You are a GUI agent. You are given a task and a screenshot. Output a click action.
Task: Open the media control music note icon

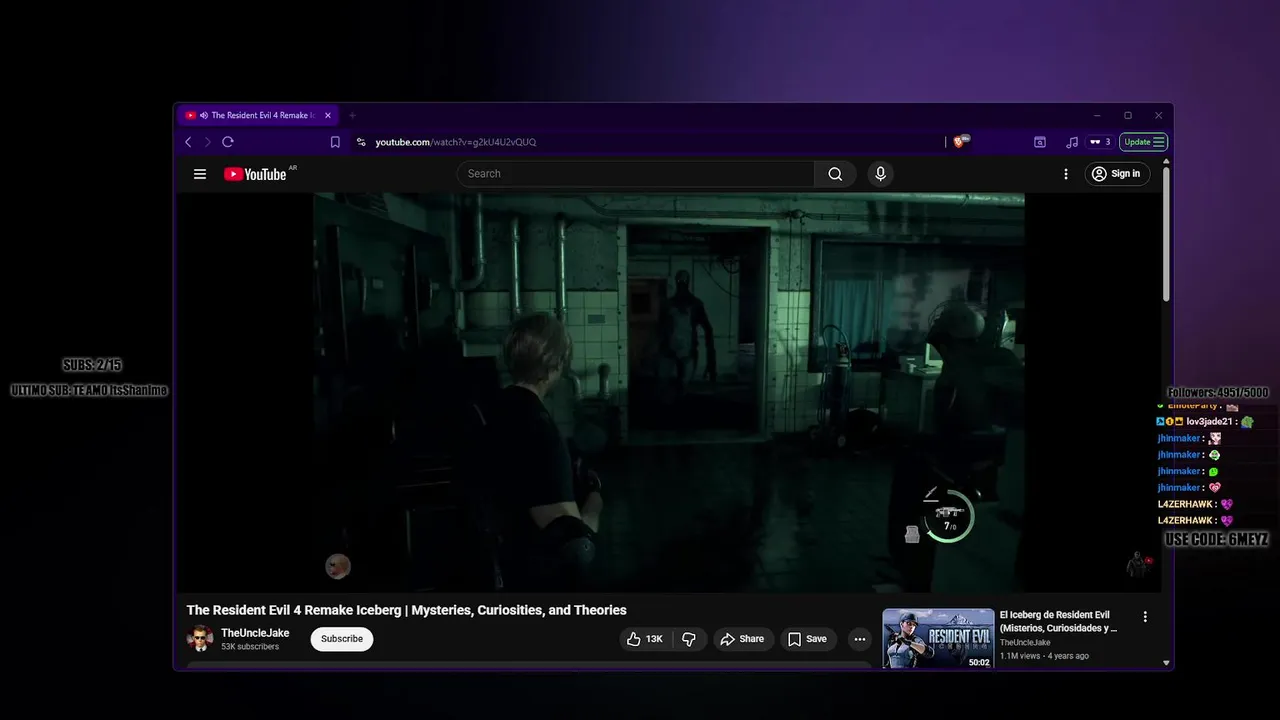pos(1072,142)
